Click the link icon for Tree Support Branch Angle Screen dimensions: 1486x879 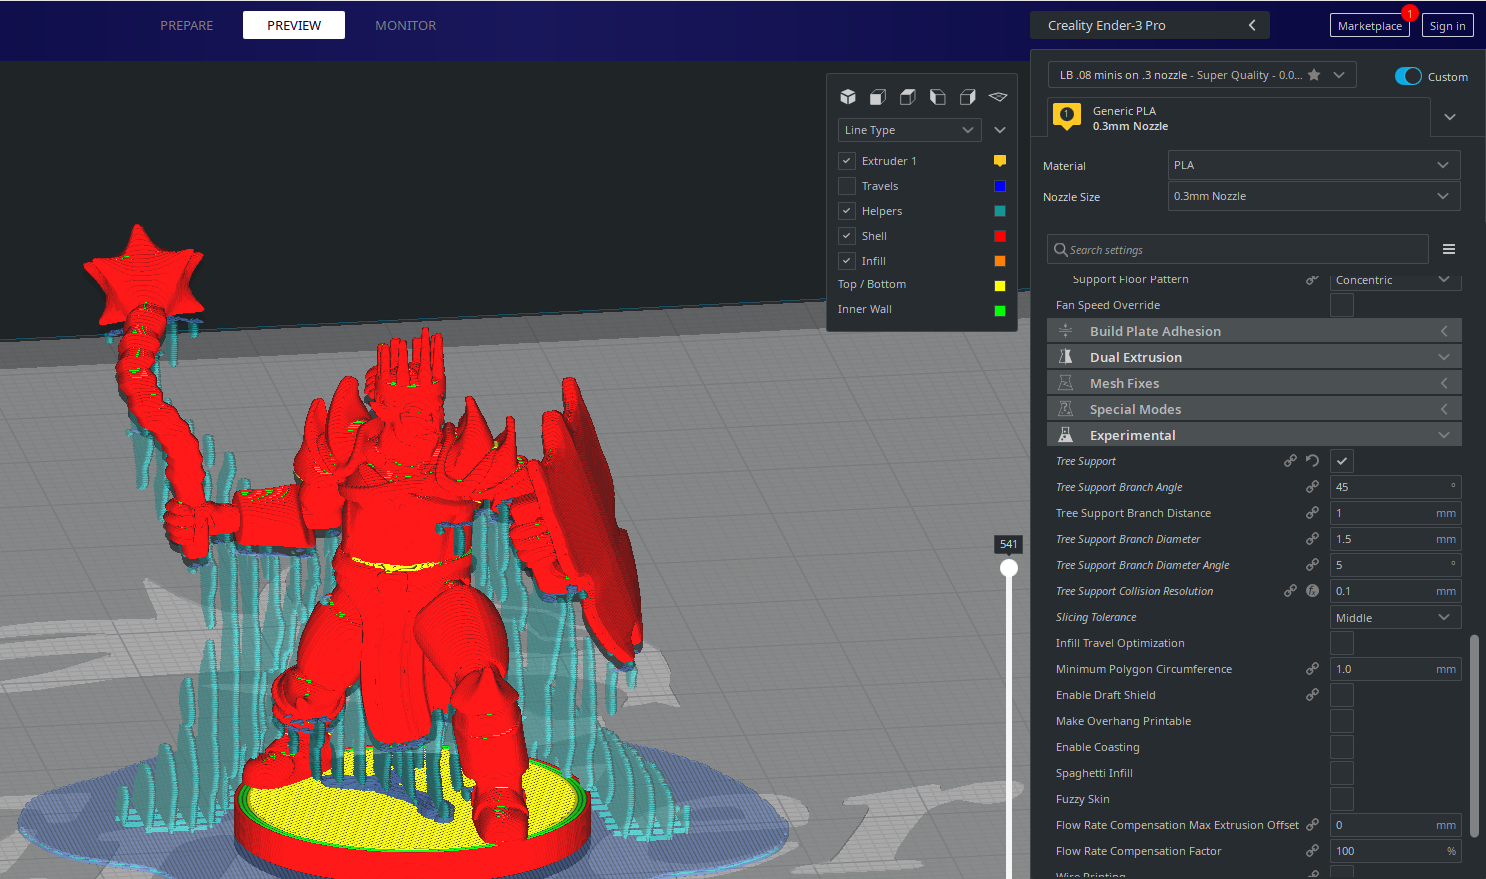pos(1312,487)
